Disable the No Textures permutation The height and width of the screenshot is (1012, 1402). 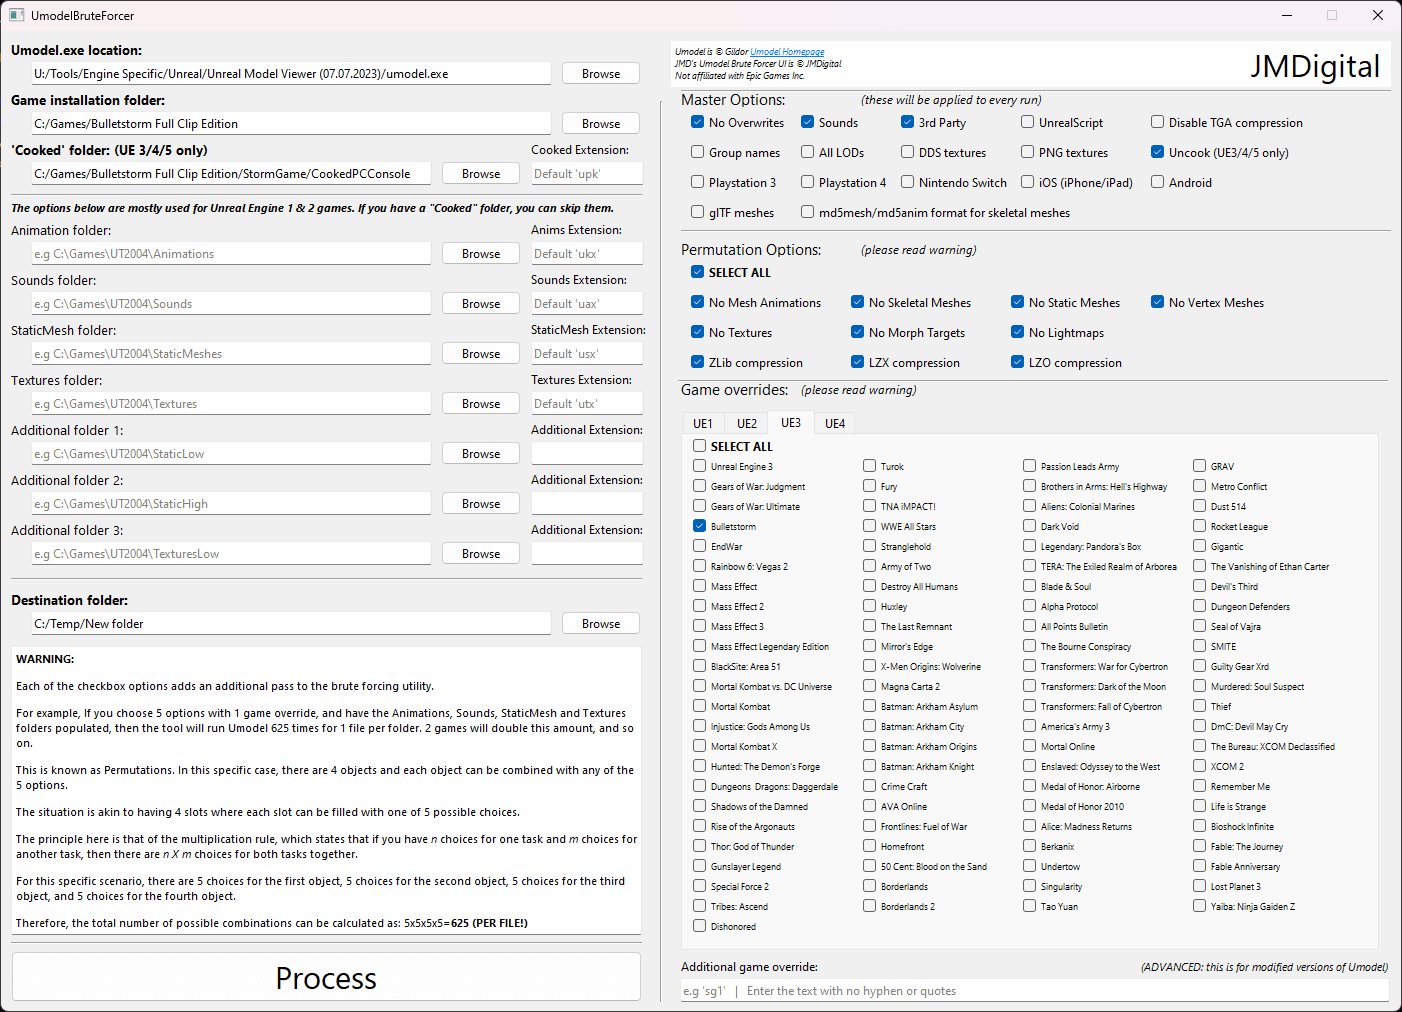tap(697, 331)
